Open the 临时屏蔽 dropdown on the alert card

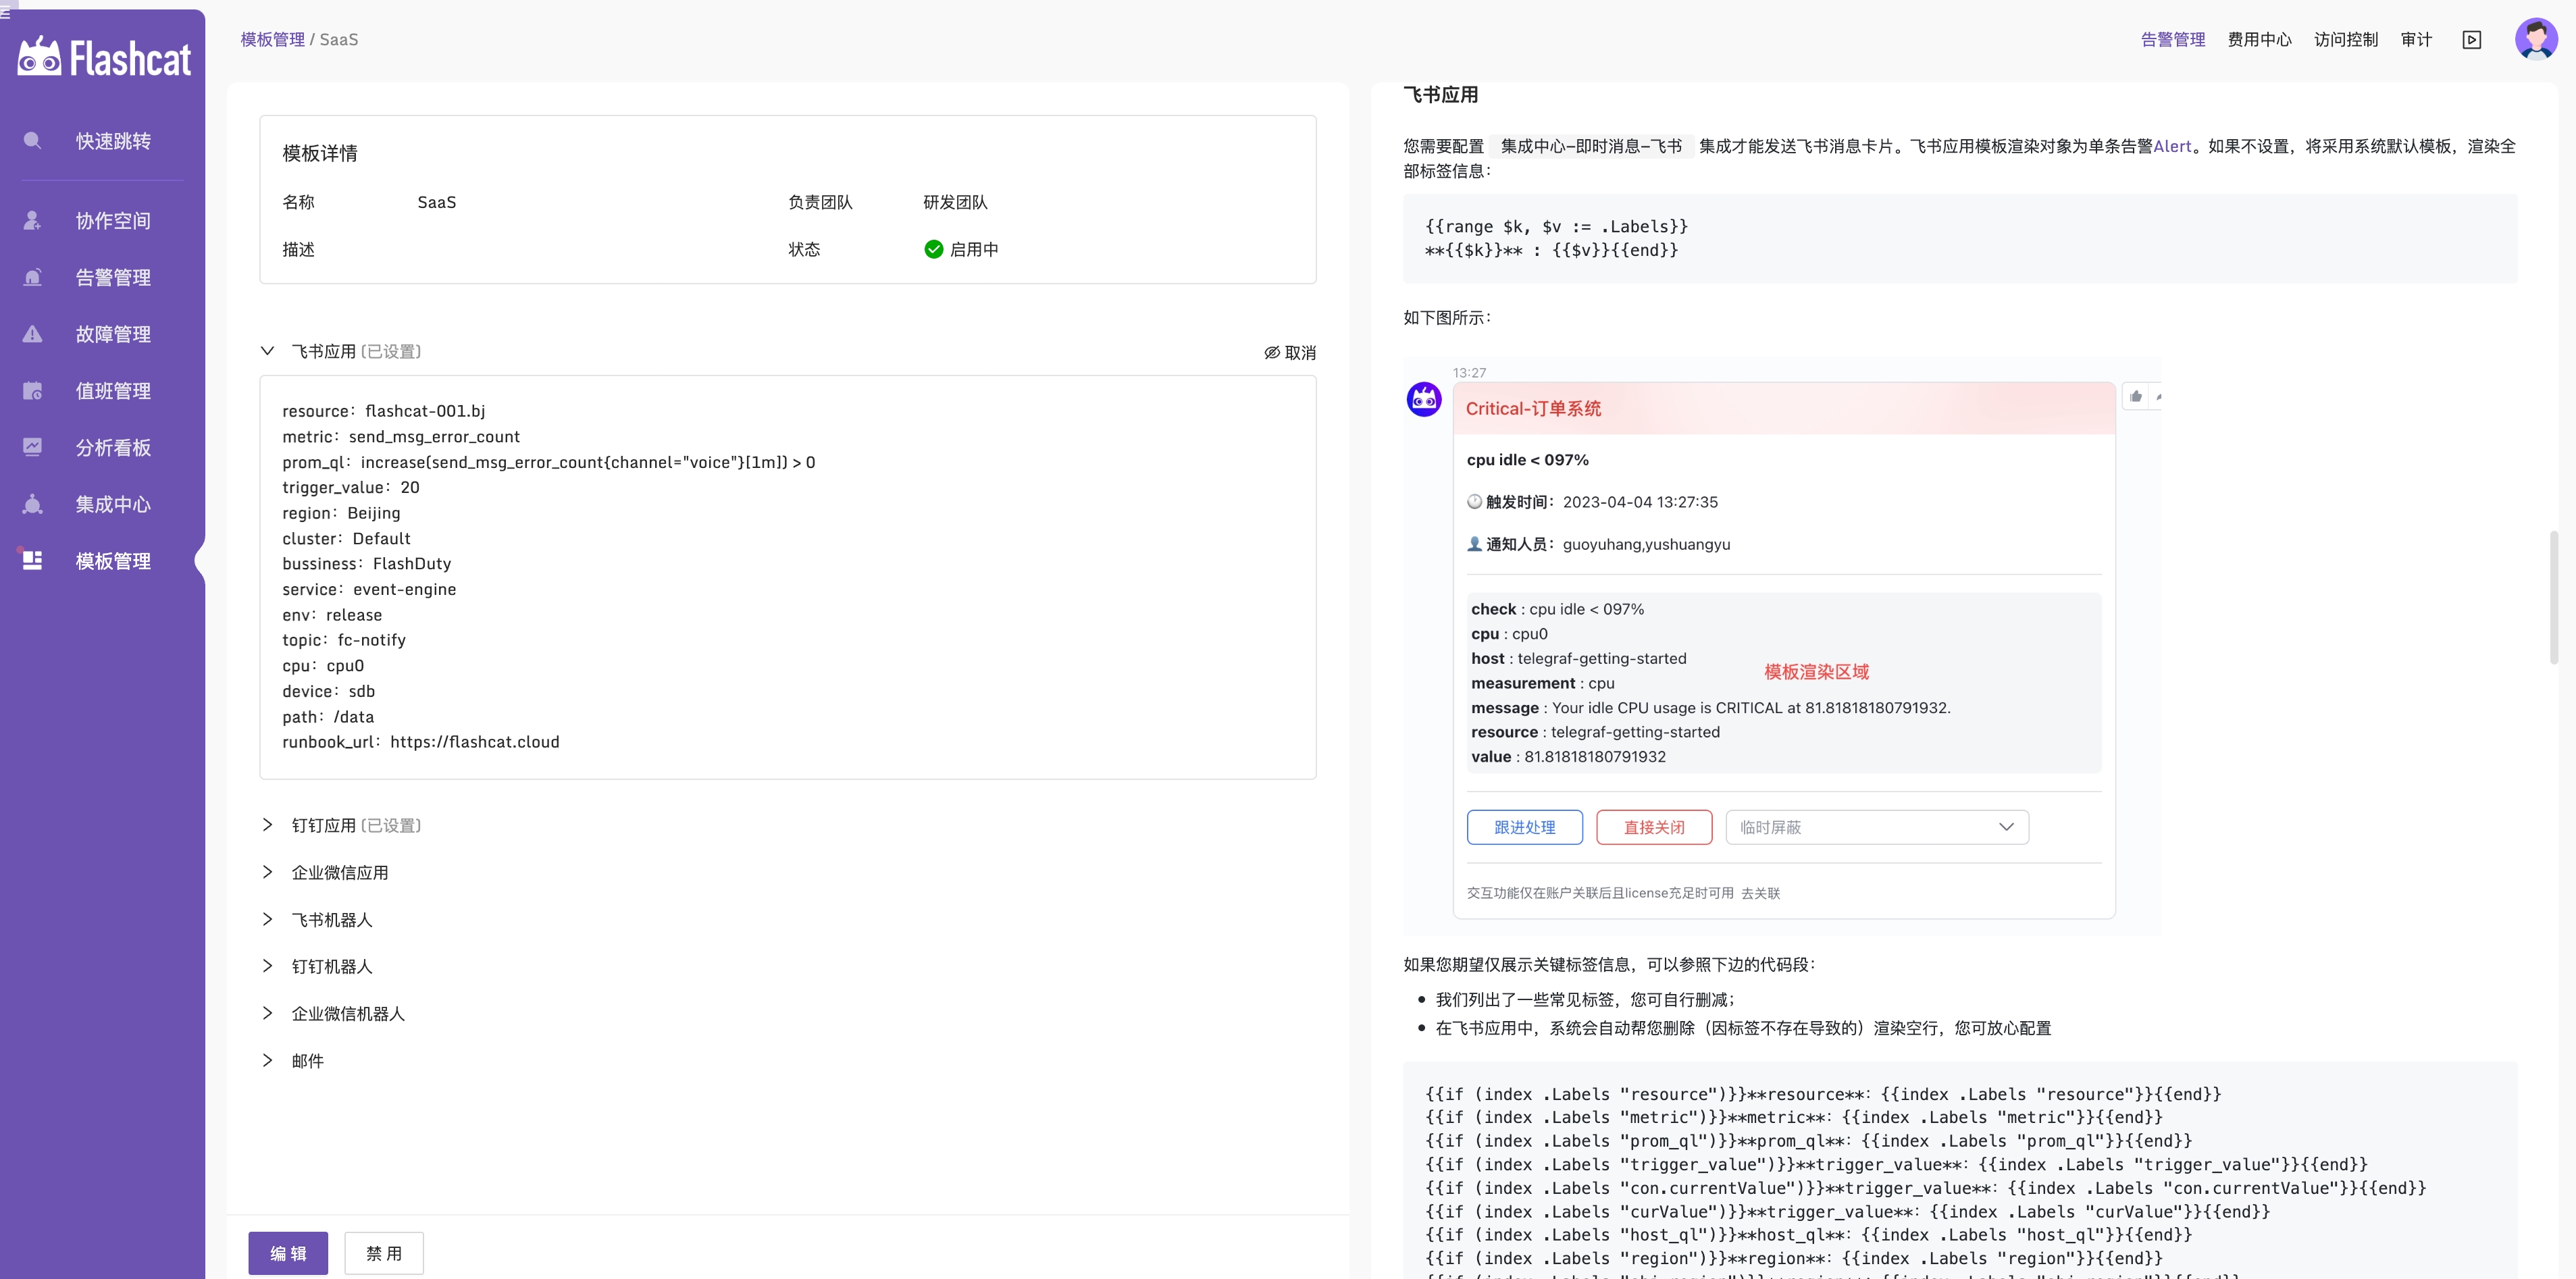coord(1877,827)
